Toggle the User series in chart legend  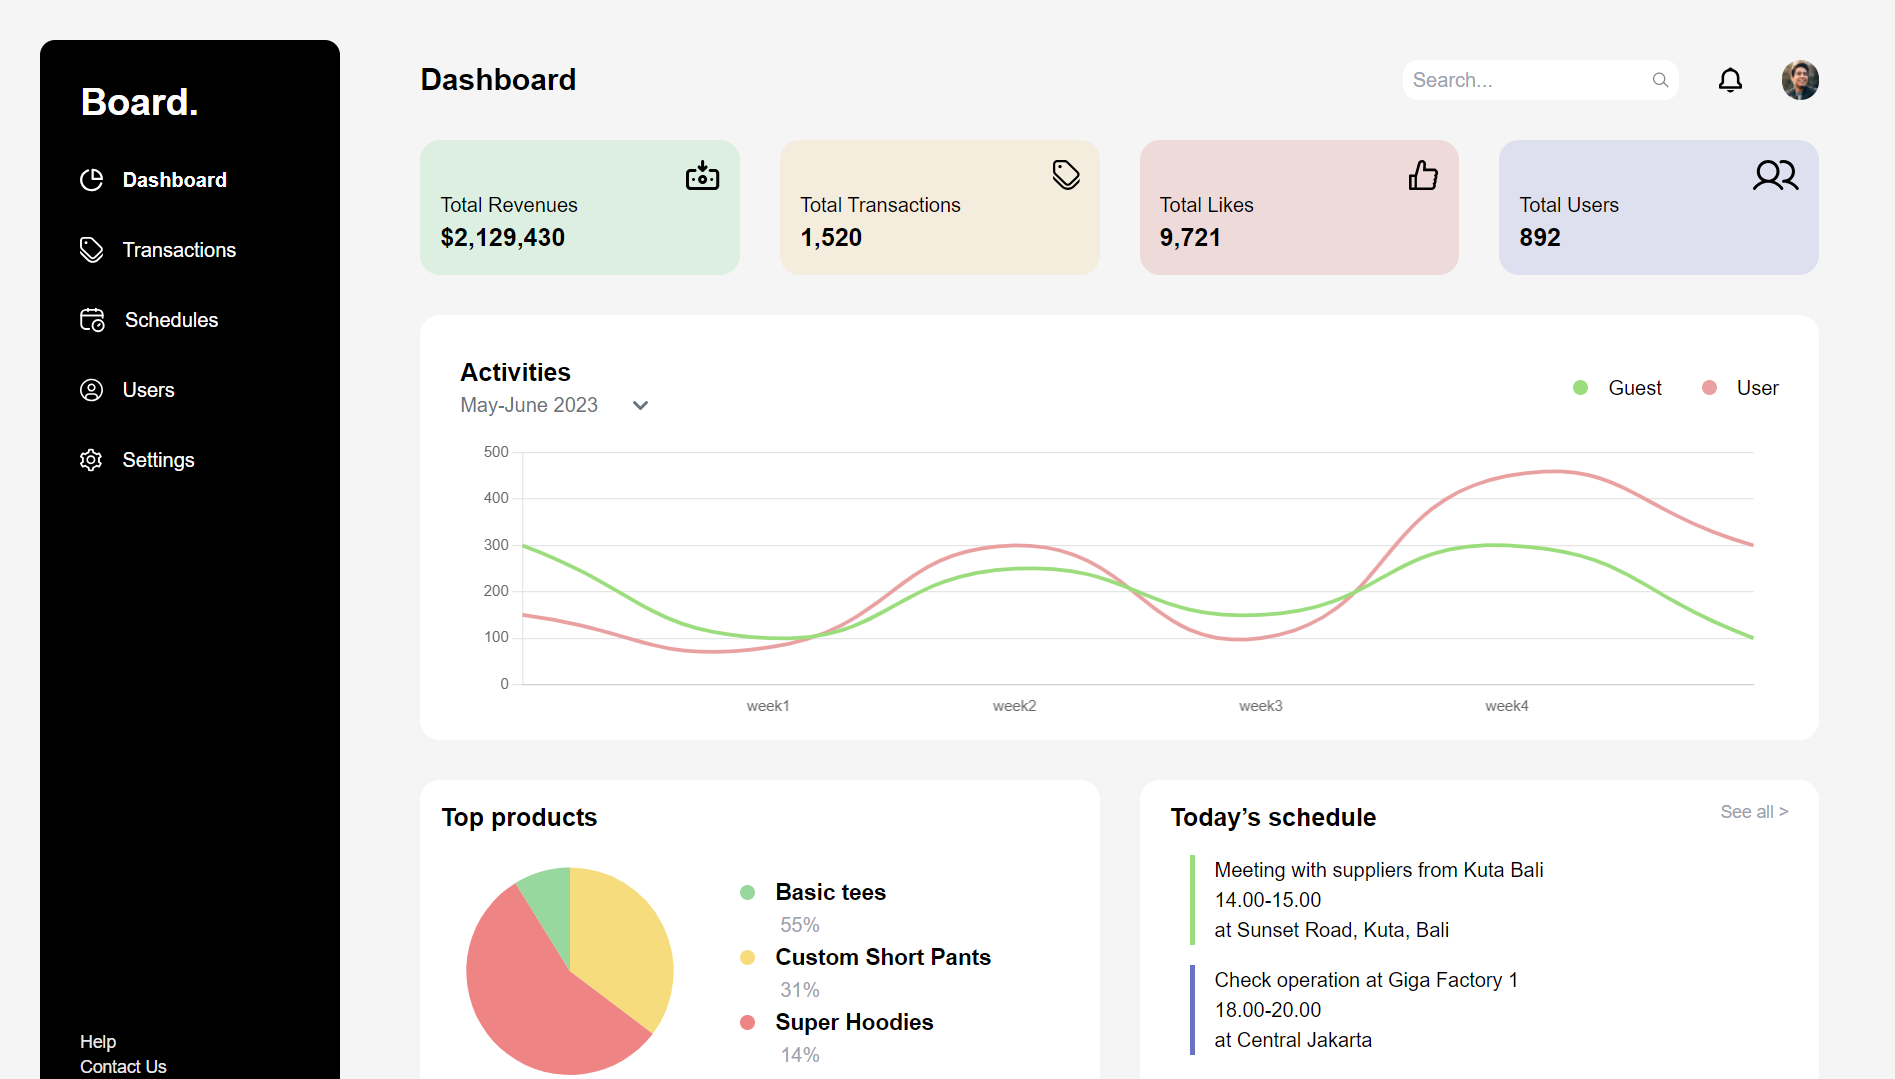point(1741,388)
